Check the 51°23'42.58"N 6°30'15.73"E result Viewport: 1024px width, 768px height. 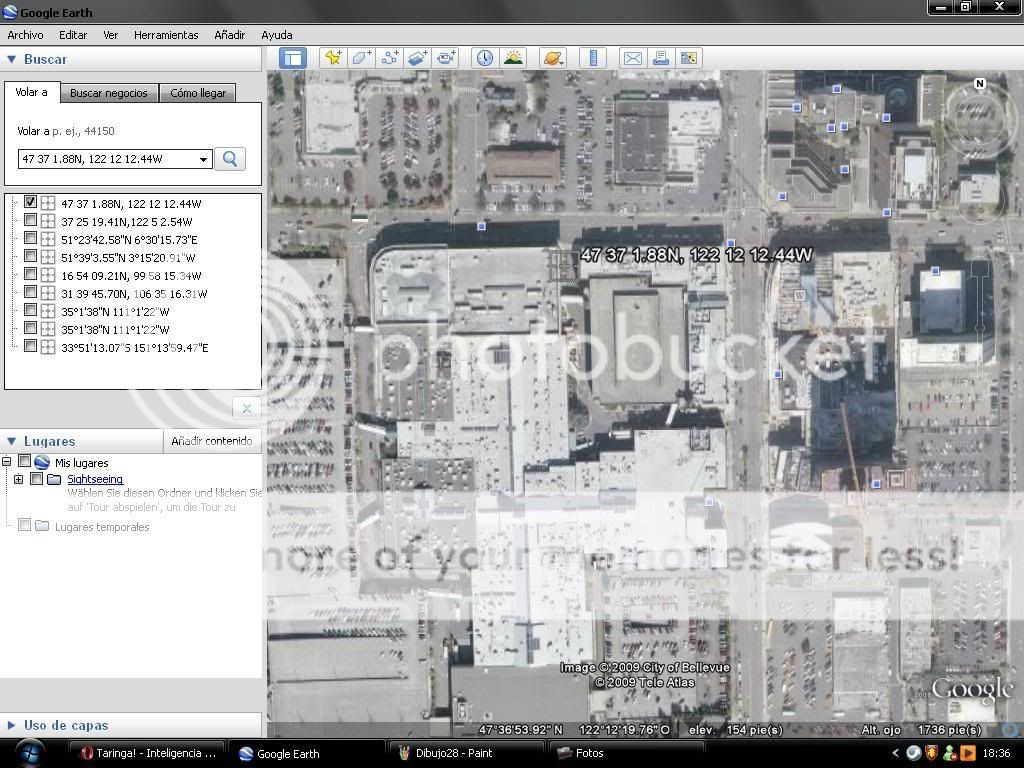pos(30,238)
